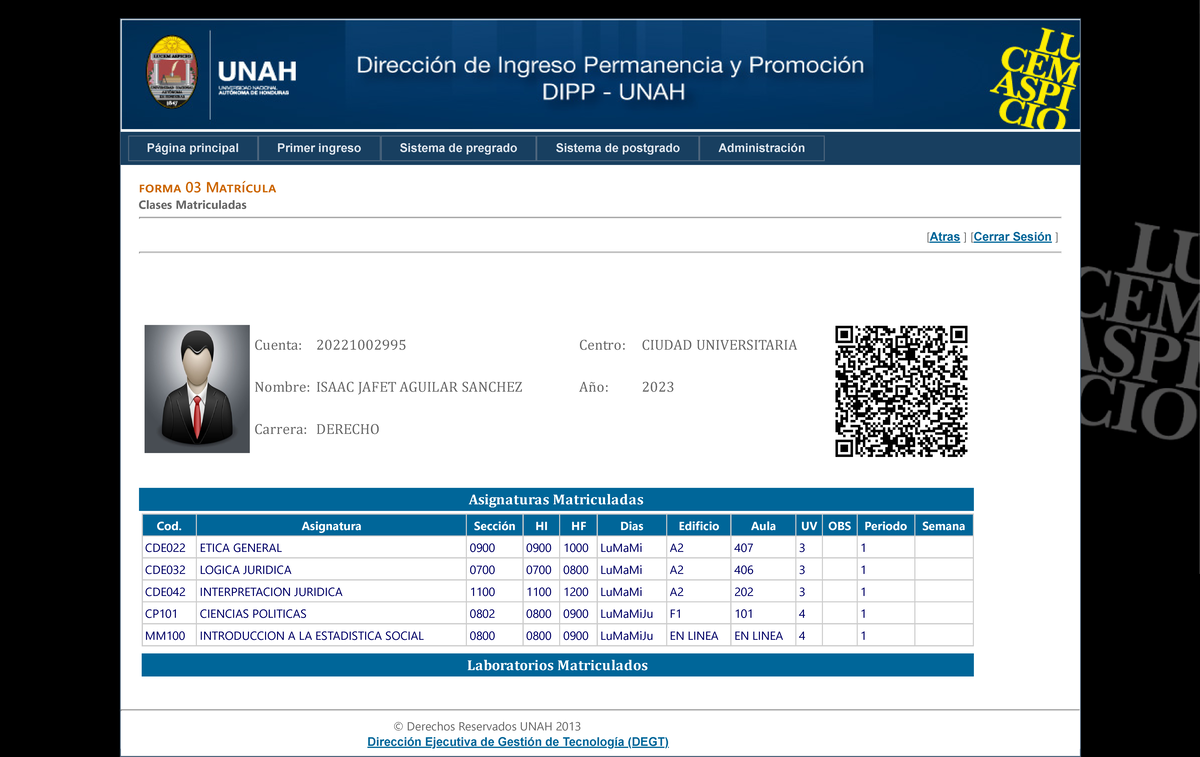Click the UNAH university crest logo

click(x=172, y=73)
